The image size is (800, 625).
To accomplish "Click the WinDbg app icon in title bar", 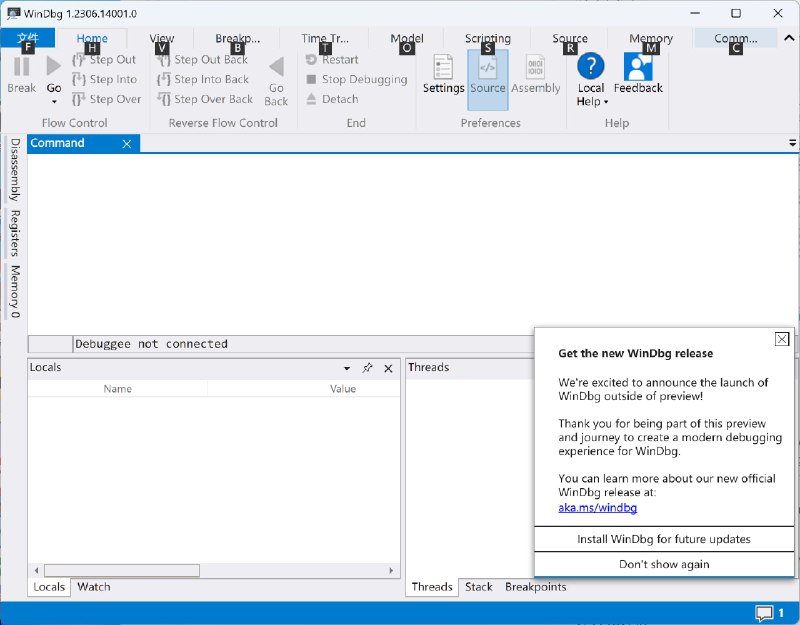I will coord(13,13).
